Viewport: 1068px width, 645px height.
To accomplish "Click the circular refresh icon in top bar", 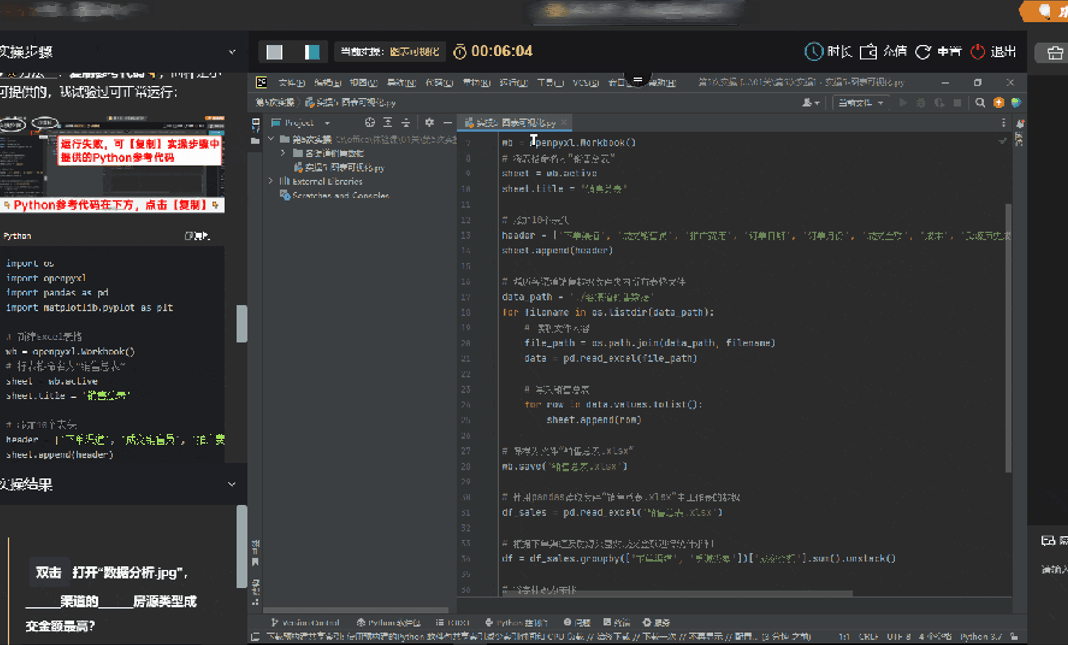I will pos(923,52).
